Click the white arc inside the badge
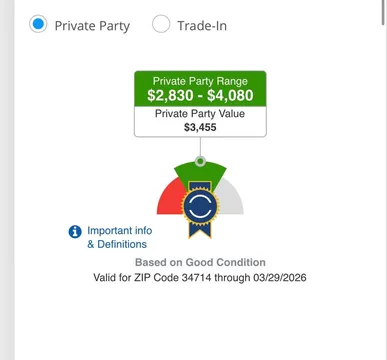The height and width of the screenshot is (360, 387). pyautogui.click(x=200, y=206)
